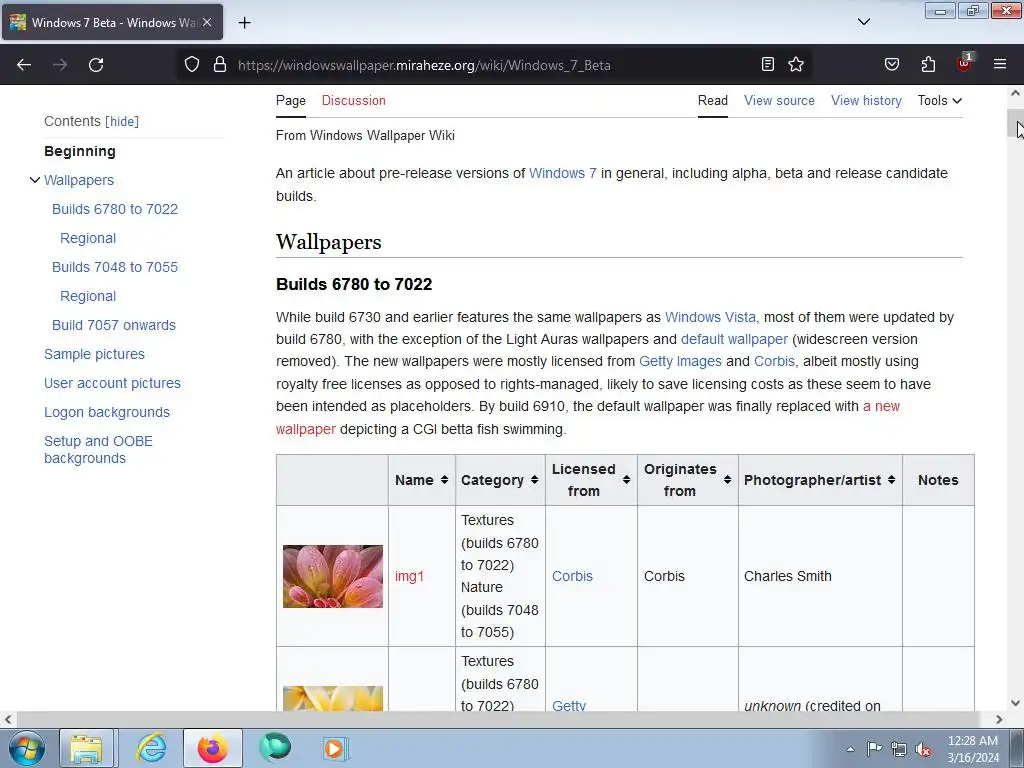The image size is (1024, 768).
Task: Open the Corbis link in paragraph
Action: [774, 361]
